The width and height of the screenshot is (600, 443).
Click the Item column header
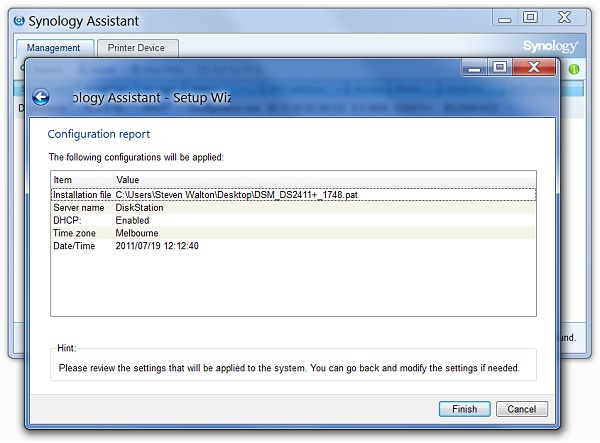coord(82,180)
